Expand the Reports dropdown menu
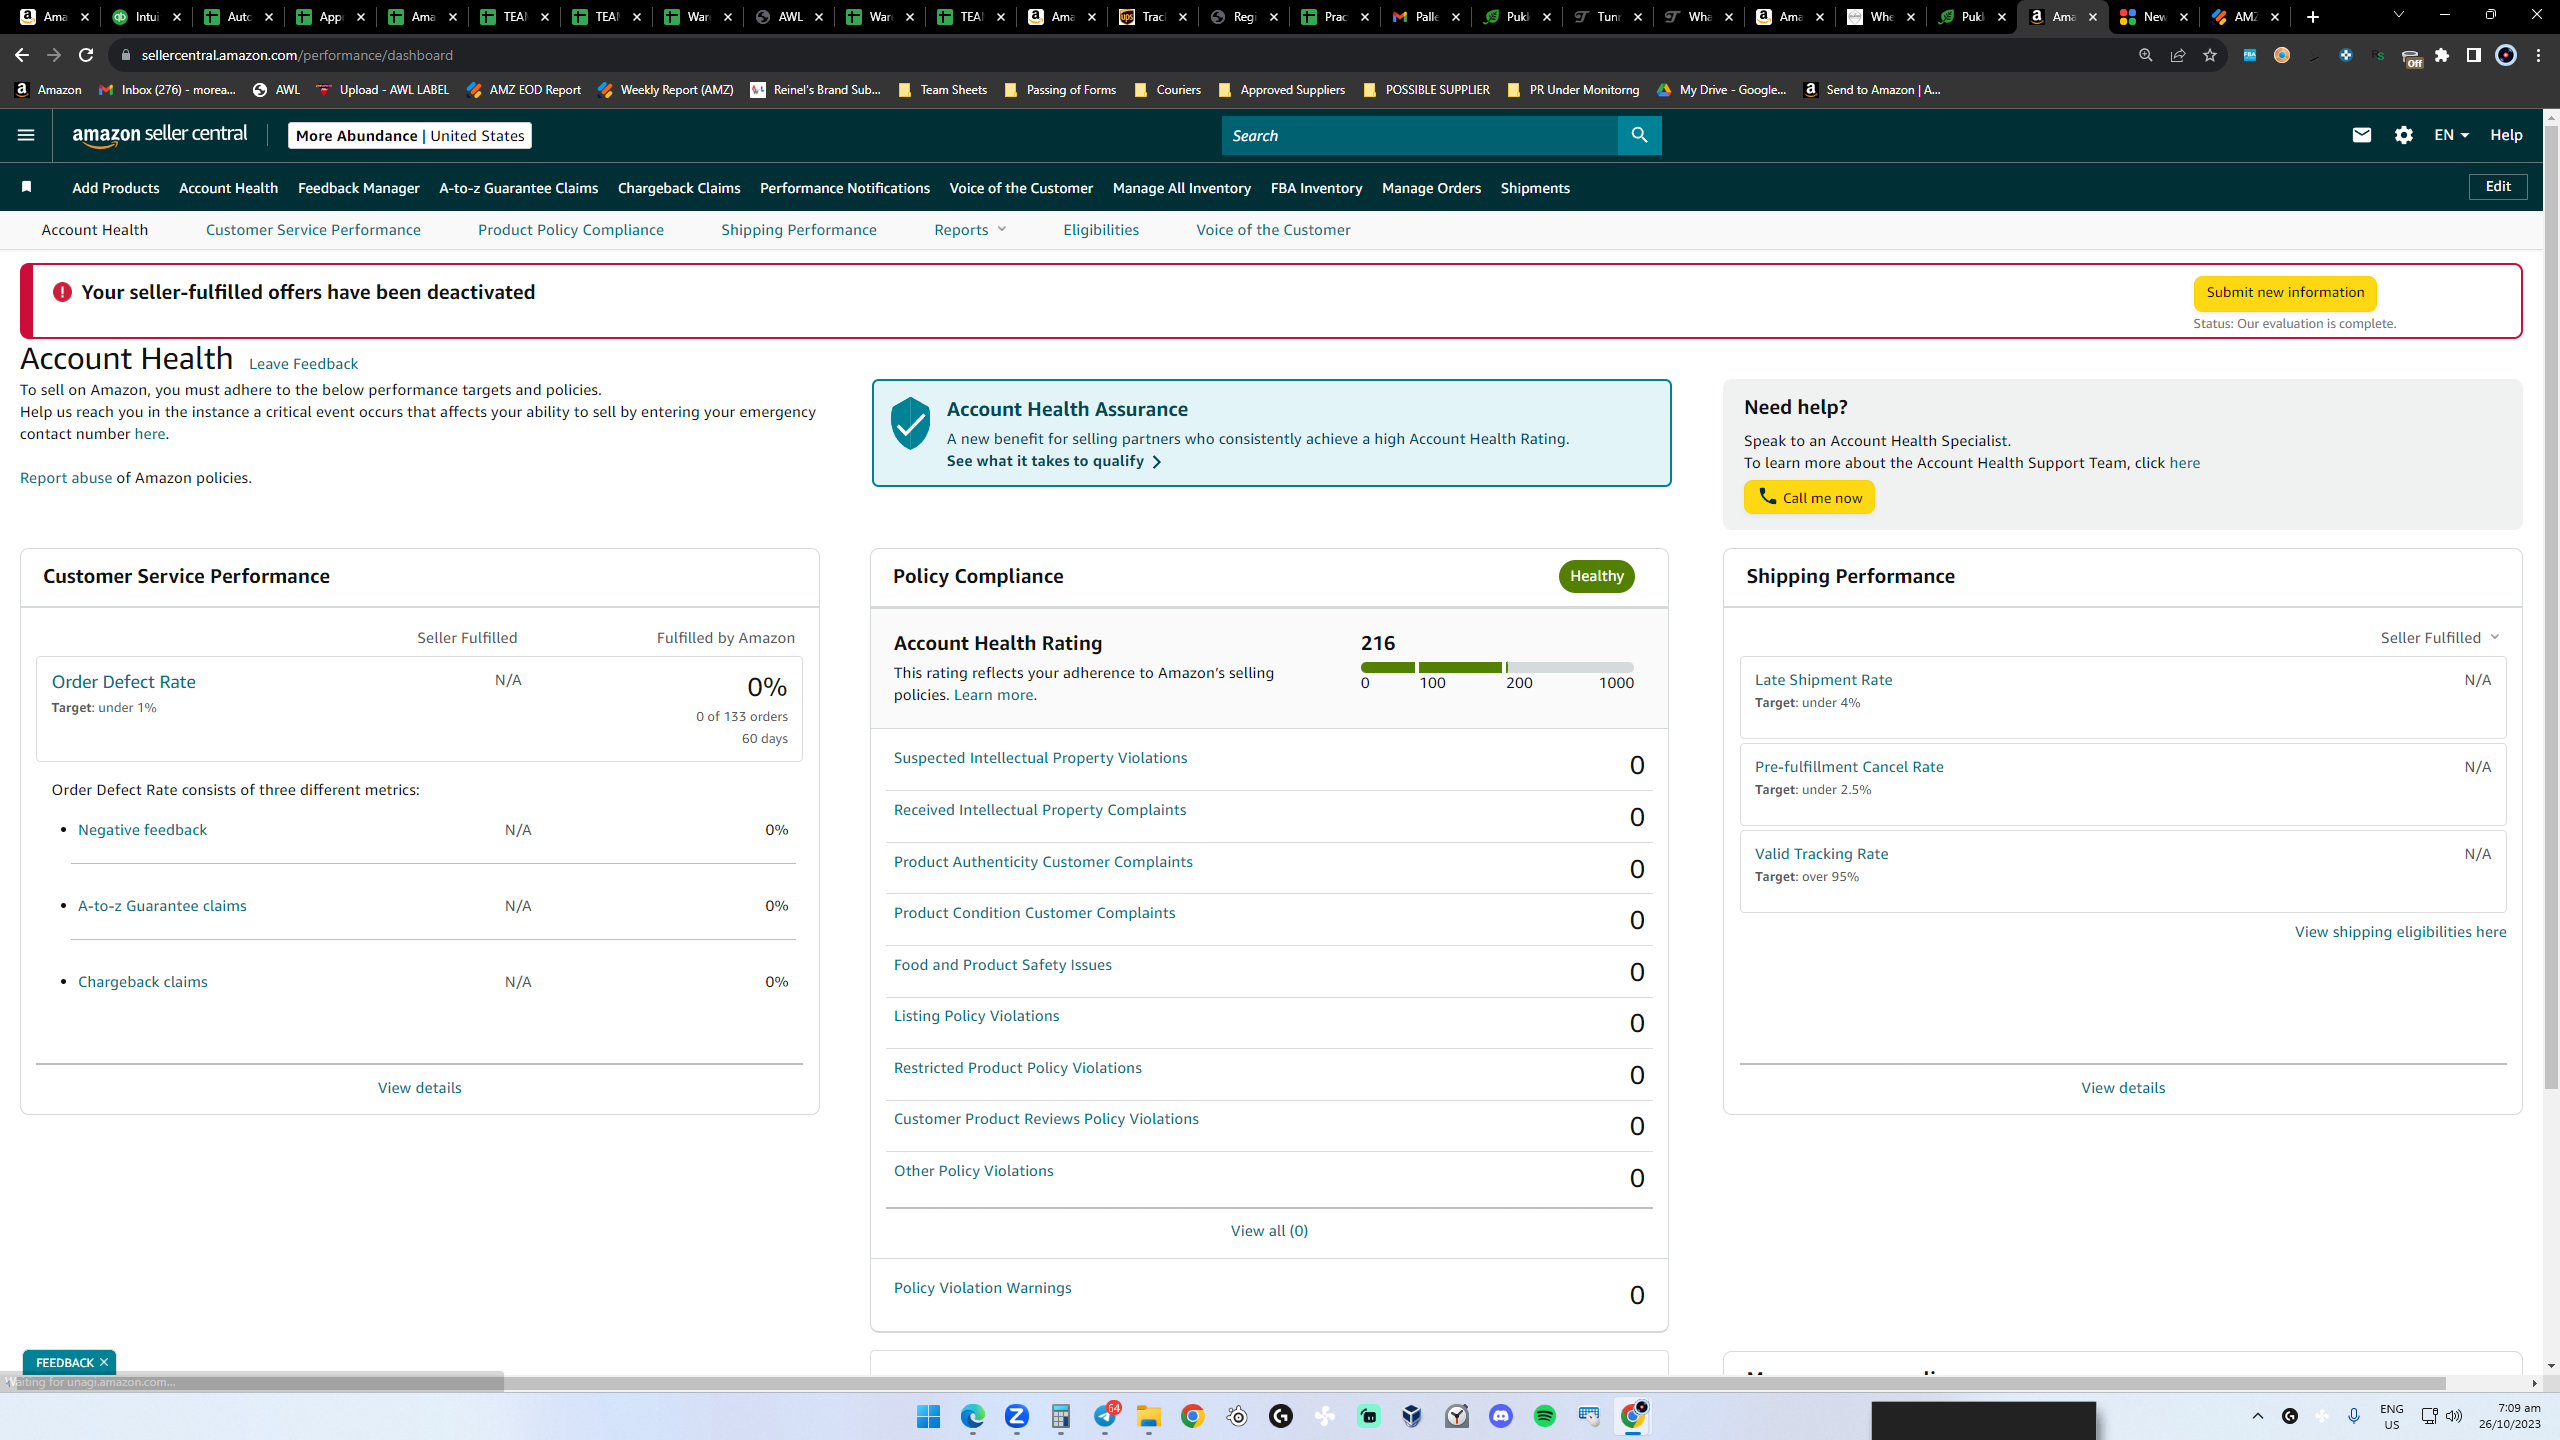The height and width of the screenshot is (1440, 2560). (970, 230)
